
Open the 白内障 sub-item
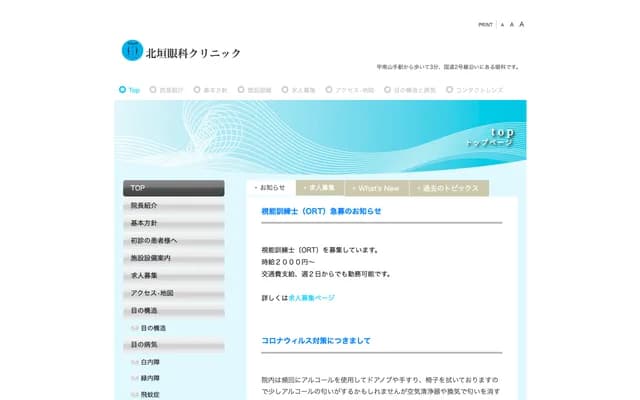coord(150,362)
